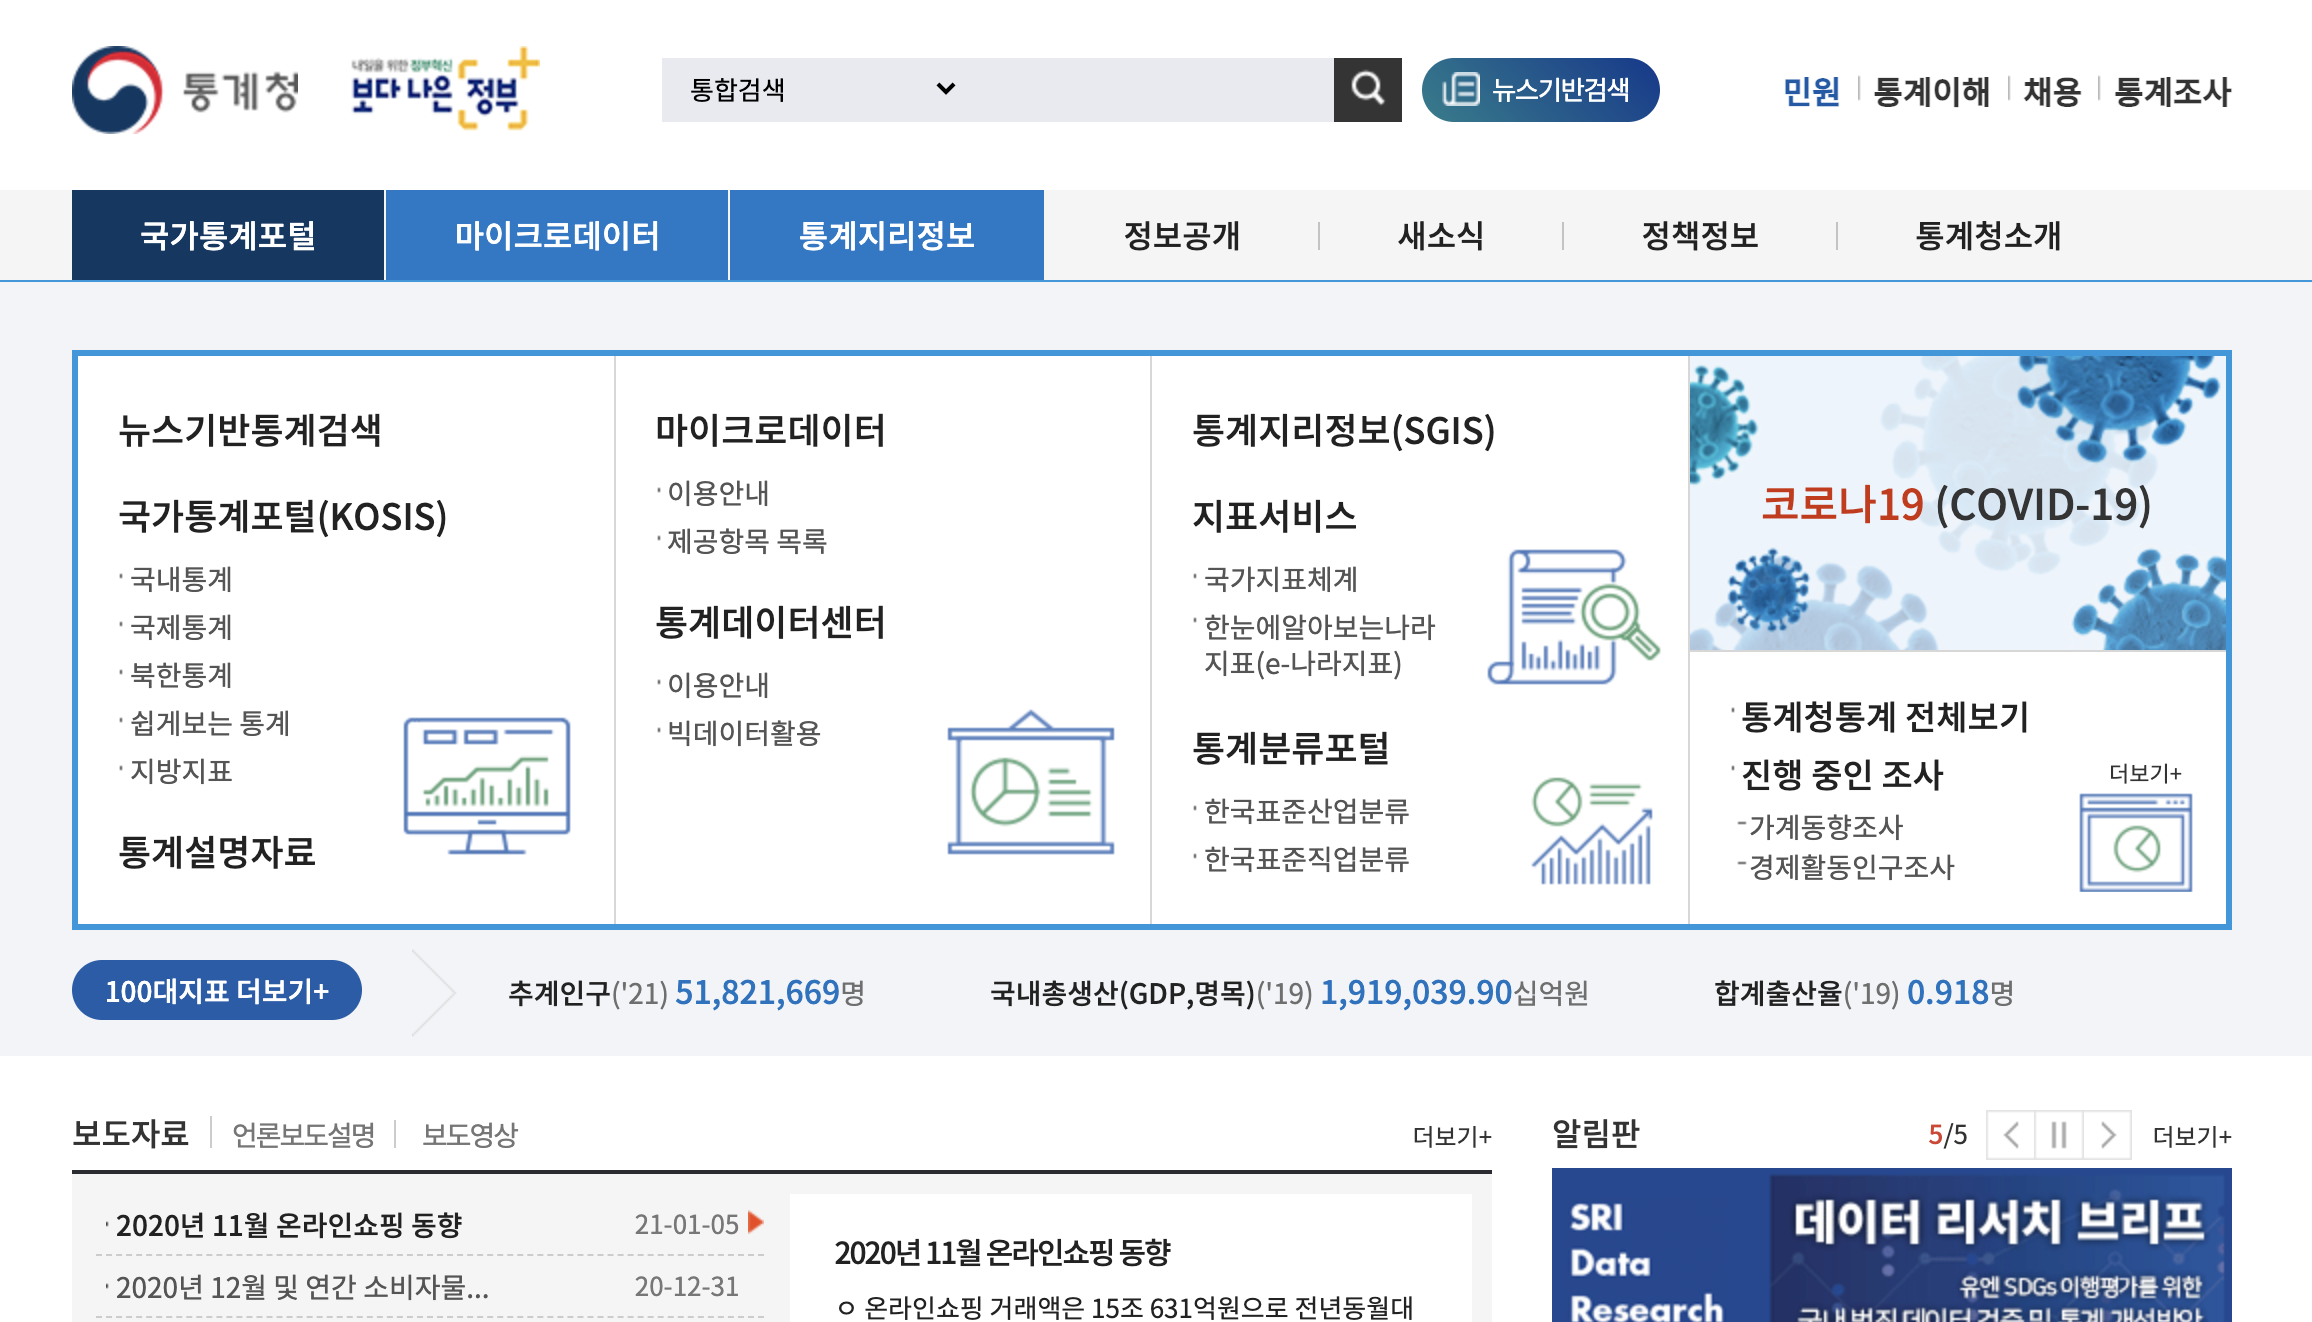Click the growth chart classification icon
This screenshot has height=1322, width=2312.
point(1592,832)
